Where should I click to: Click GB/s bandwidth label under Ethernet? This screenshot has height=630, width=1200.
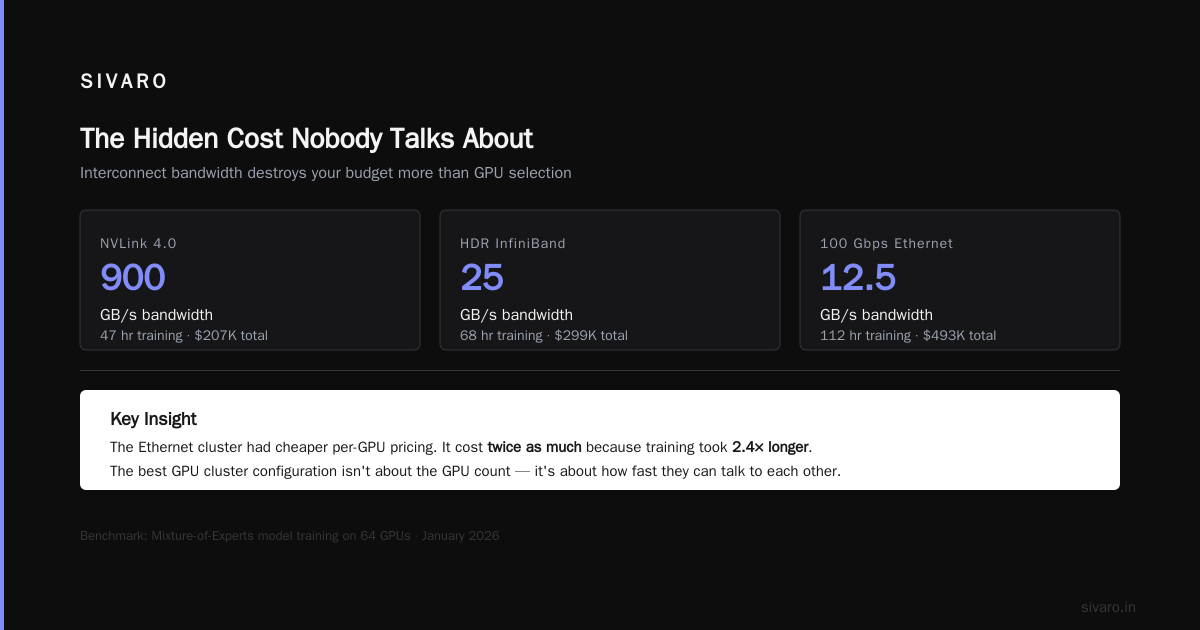click(876, 315)
